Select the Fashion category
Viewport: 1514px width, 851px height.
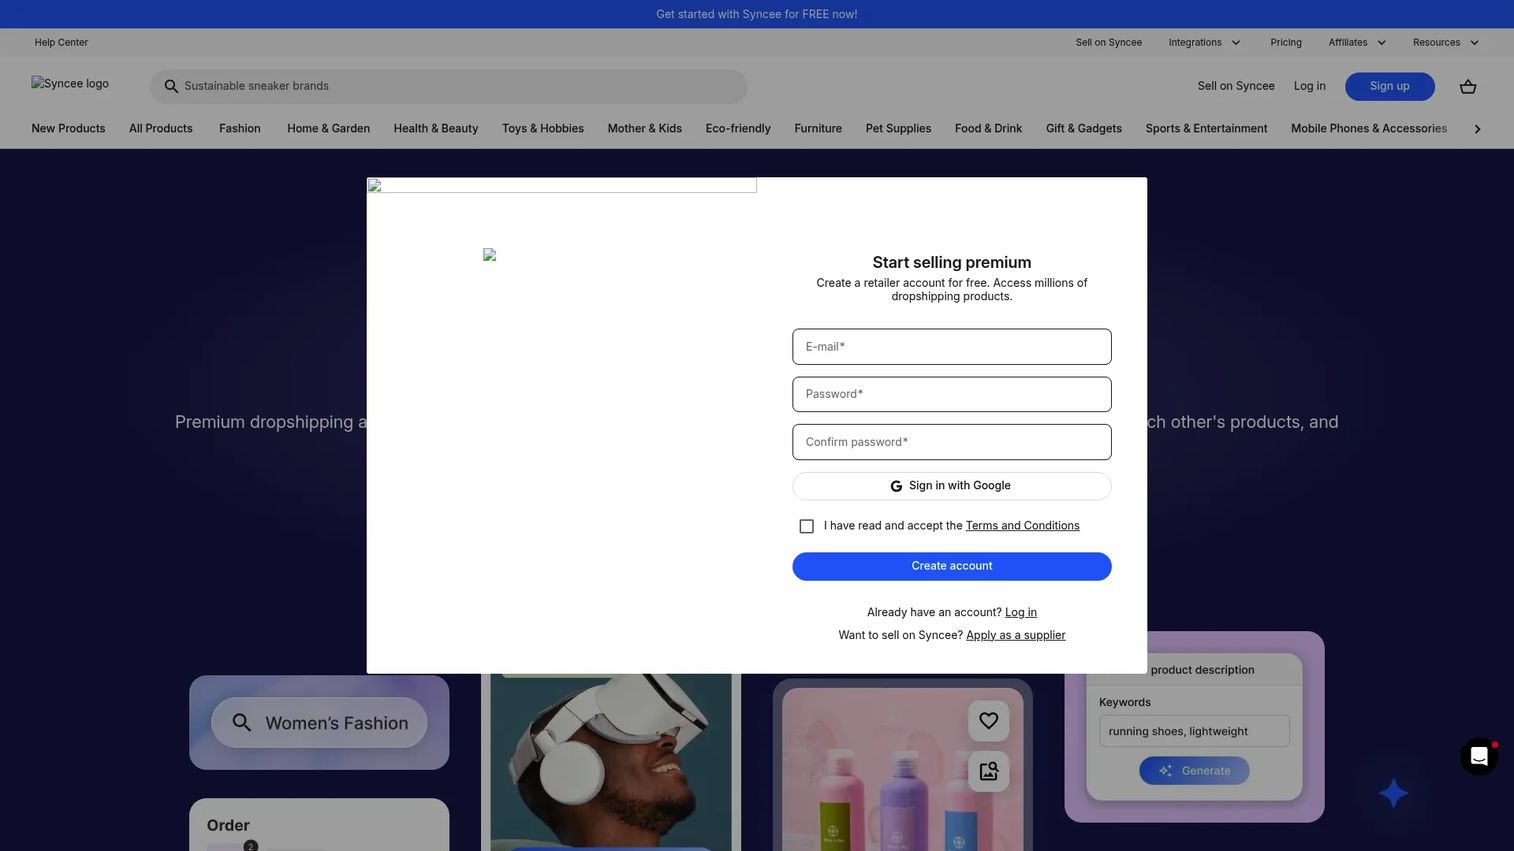pyautogui.click(x=240, y=128)
